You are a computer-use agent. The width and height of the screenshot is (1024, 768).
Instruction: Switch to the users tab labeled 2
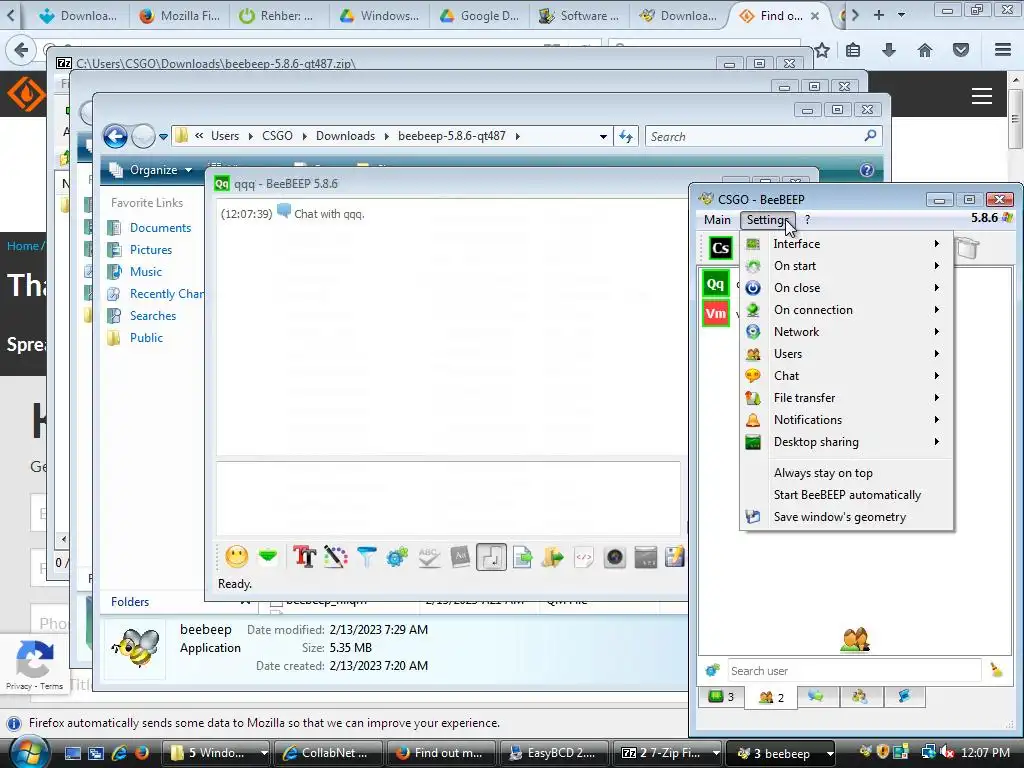pos(771,697)
